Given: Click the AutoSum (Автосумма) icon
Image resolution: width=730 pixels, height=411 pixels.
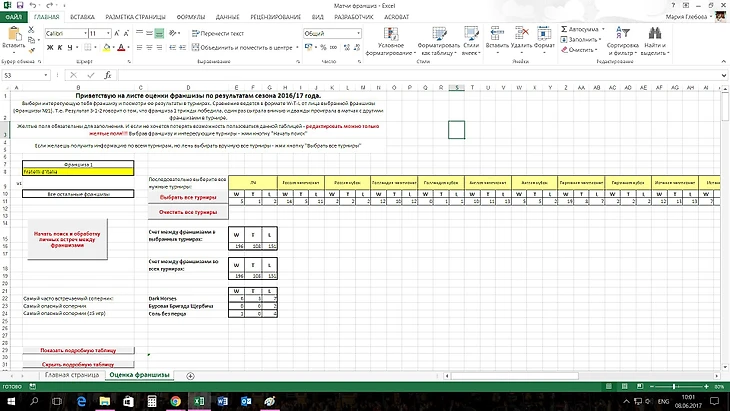Looking at the screenshot, I should coord(564,28).
